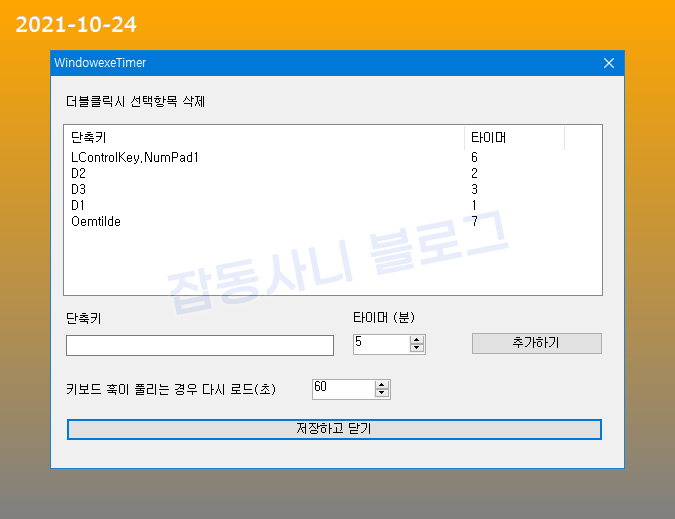675x519 pixels.
Task: Sort by the 타이머 column header
Action: click(514, 138)
